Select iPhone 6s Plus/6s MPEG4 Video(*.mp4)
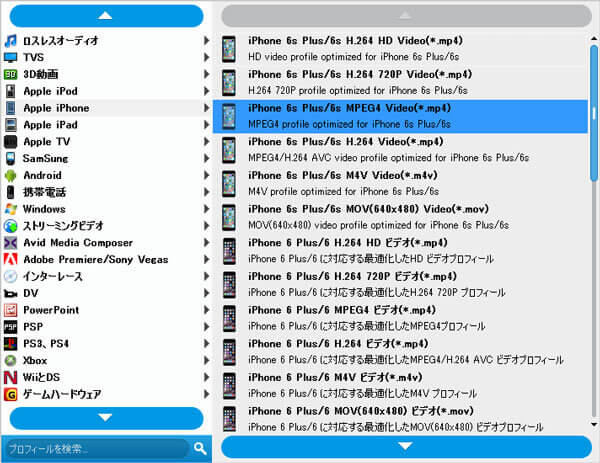Screen dimensions: 600x463 pyautogui.click(x=400, y=116)
